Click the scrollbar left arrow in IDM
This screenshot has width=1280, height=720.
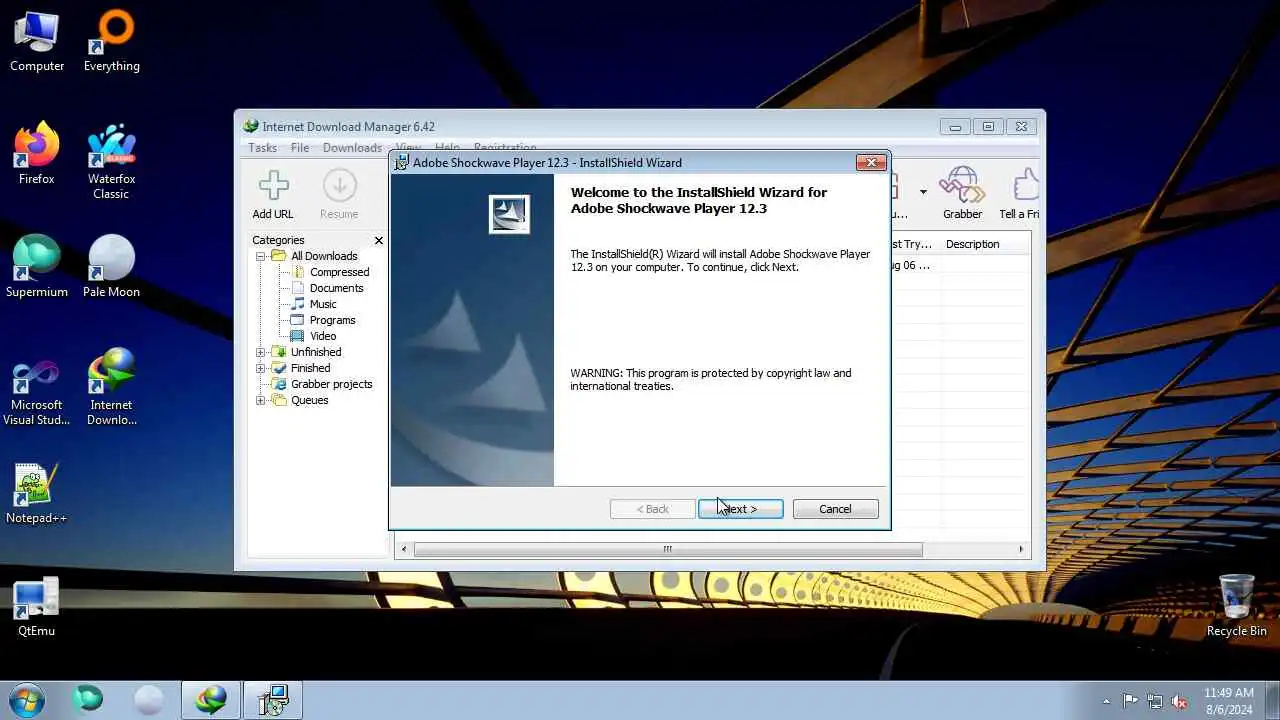pos(404,549)
